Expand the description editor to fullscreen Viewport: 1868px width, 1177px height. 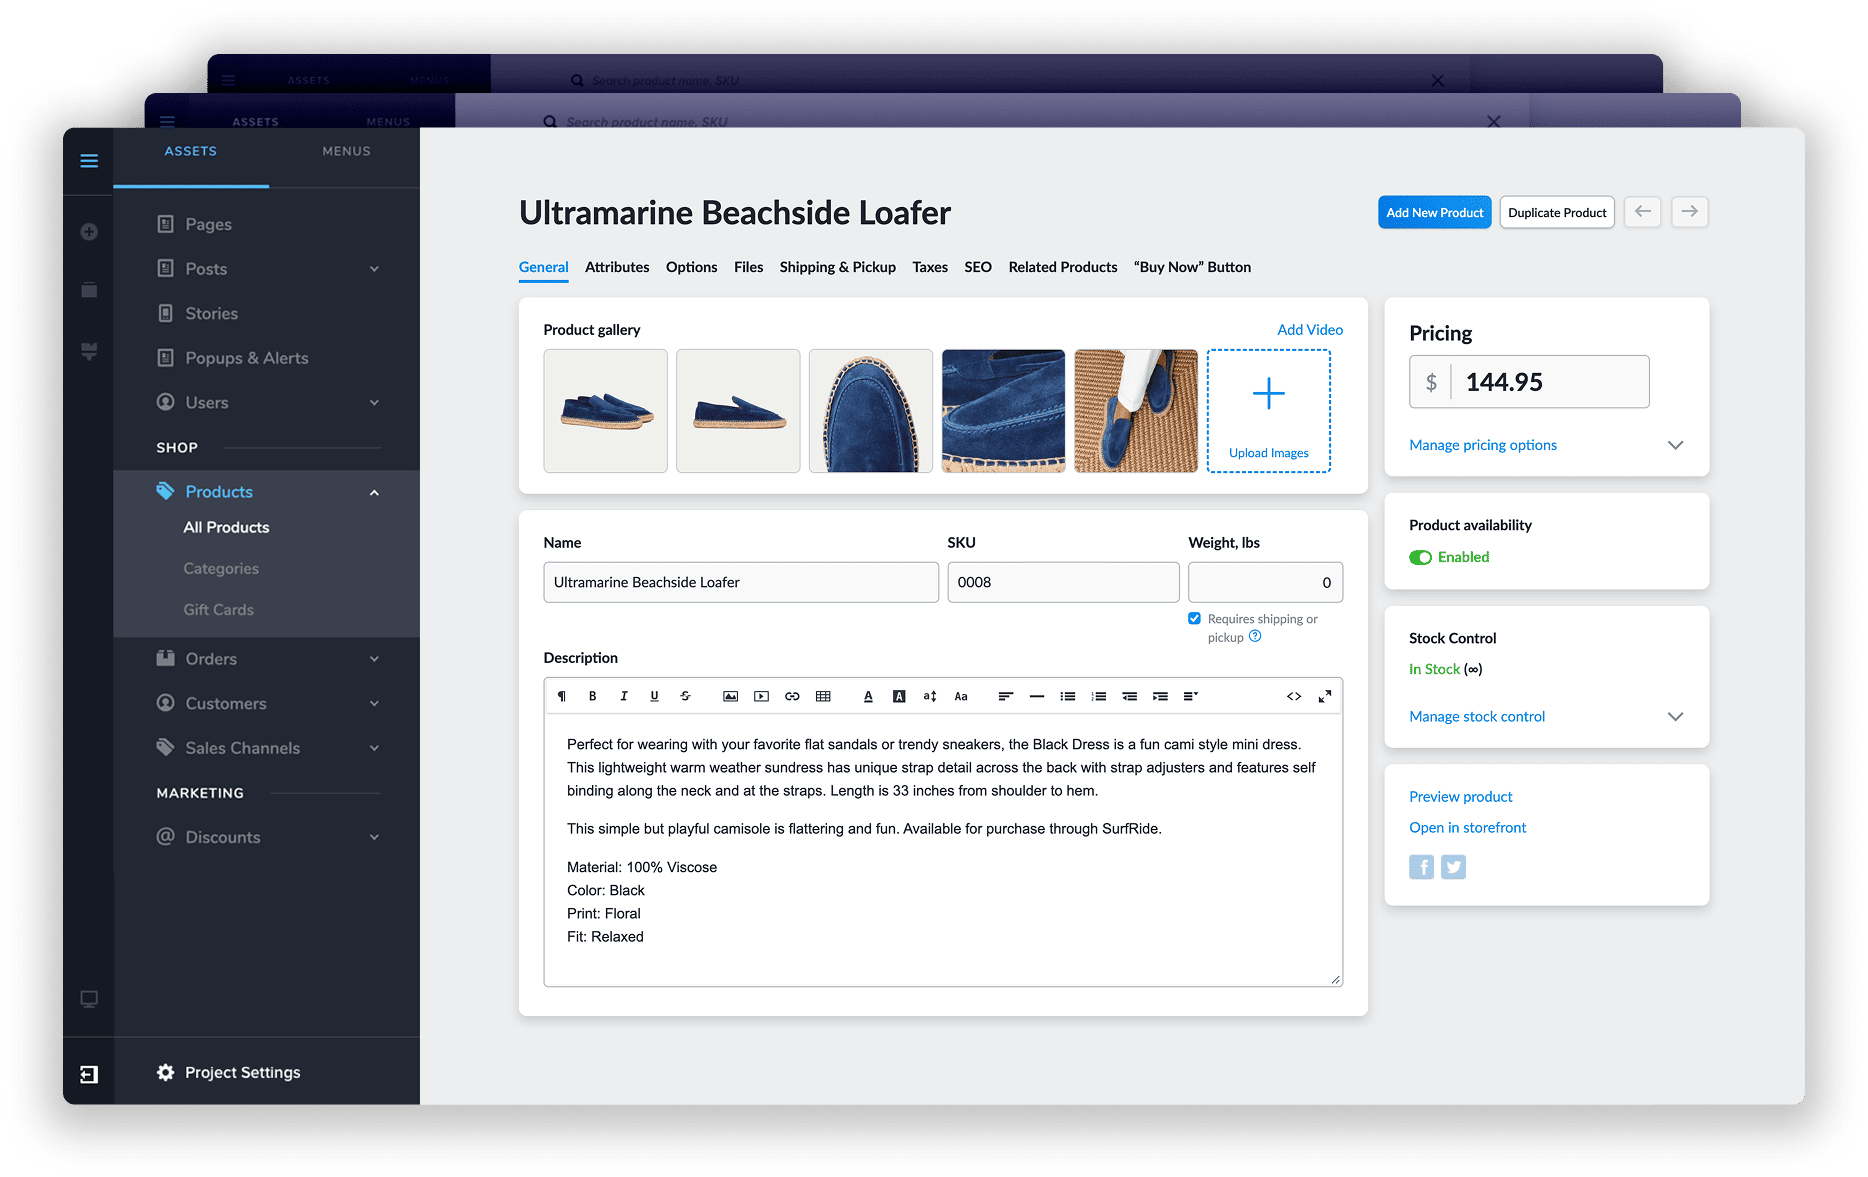[1325, 696]
